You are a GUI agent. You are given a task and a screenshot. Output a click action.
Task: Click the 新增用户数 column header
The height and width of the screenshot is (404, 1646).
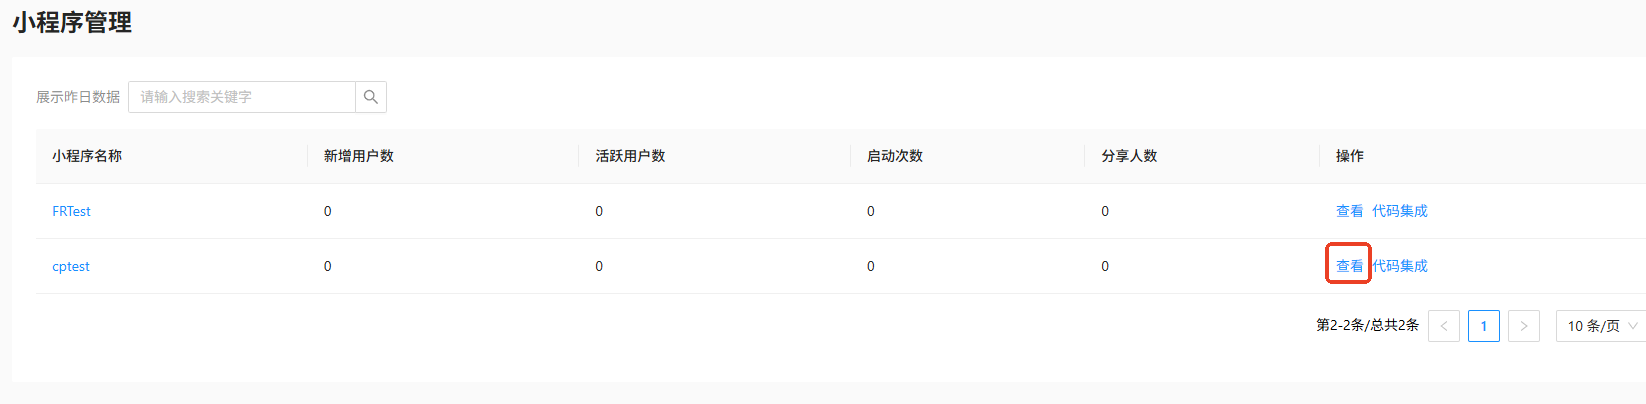click(x=359, y=156)
